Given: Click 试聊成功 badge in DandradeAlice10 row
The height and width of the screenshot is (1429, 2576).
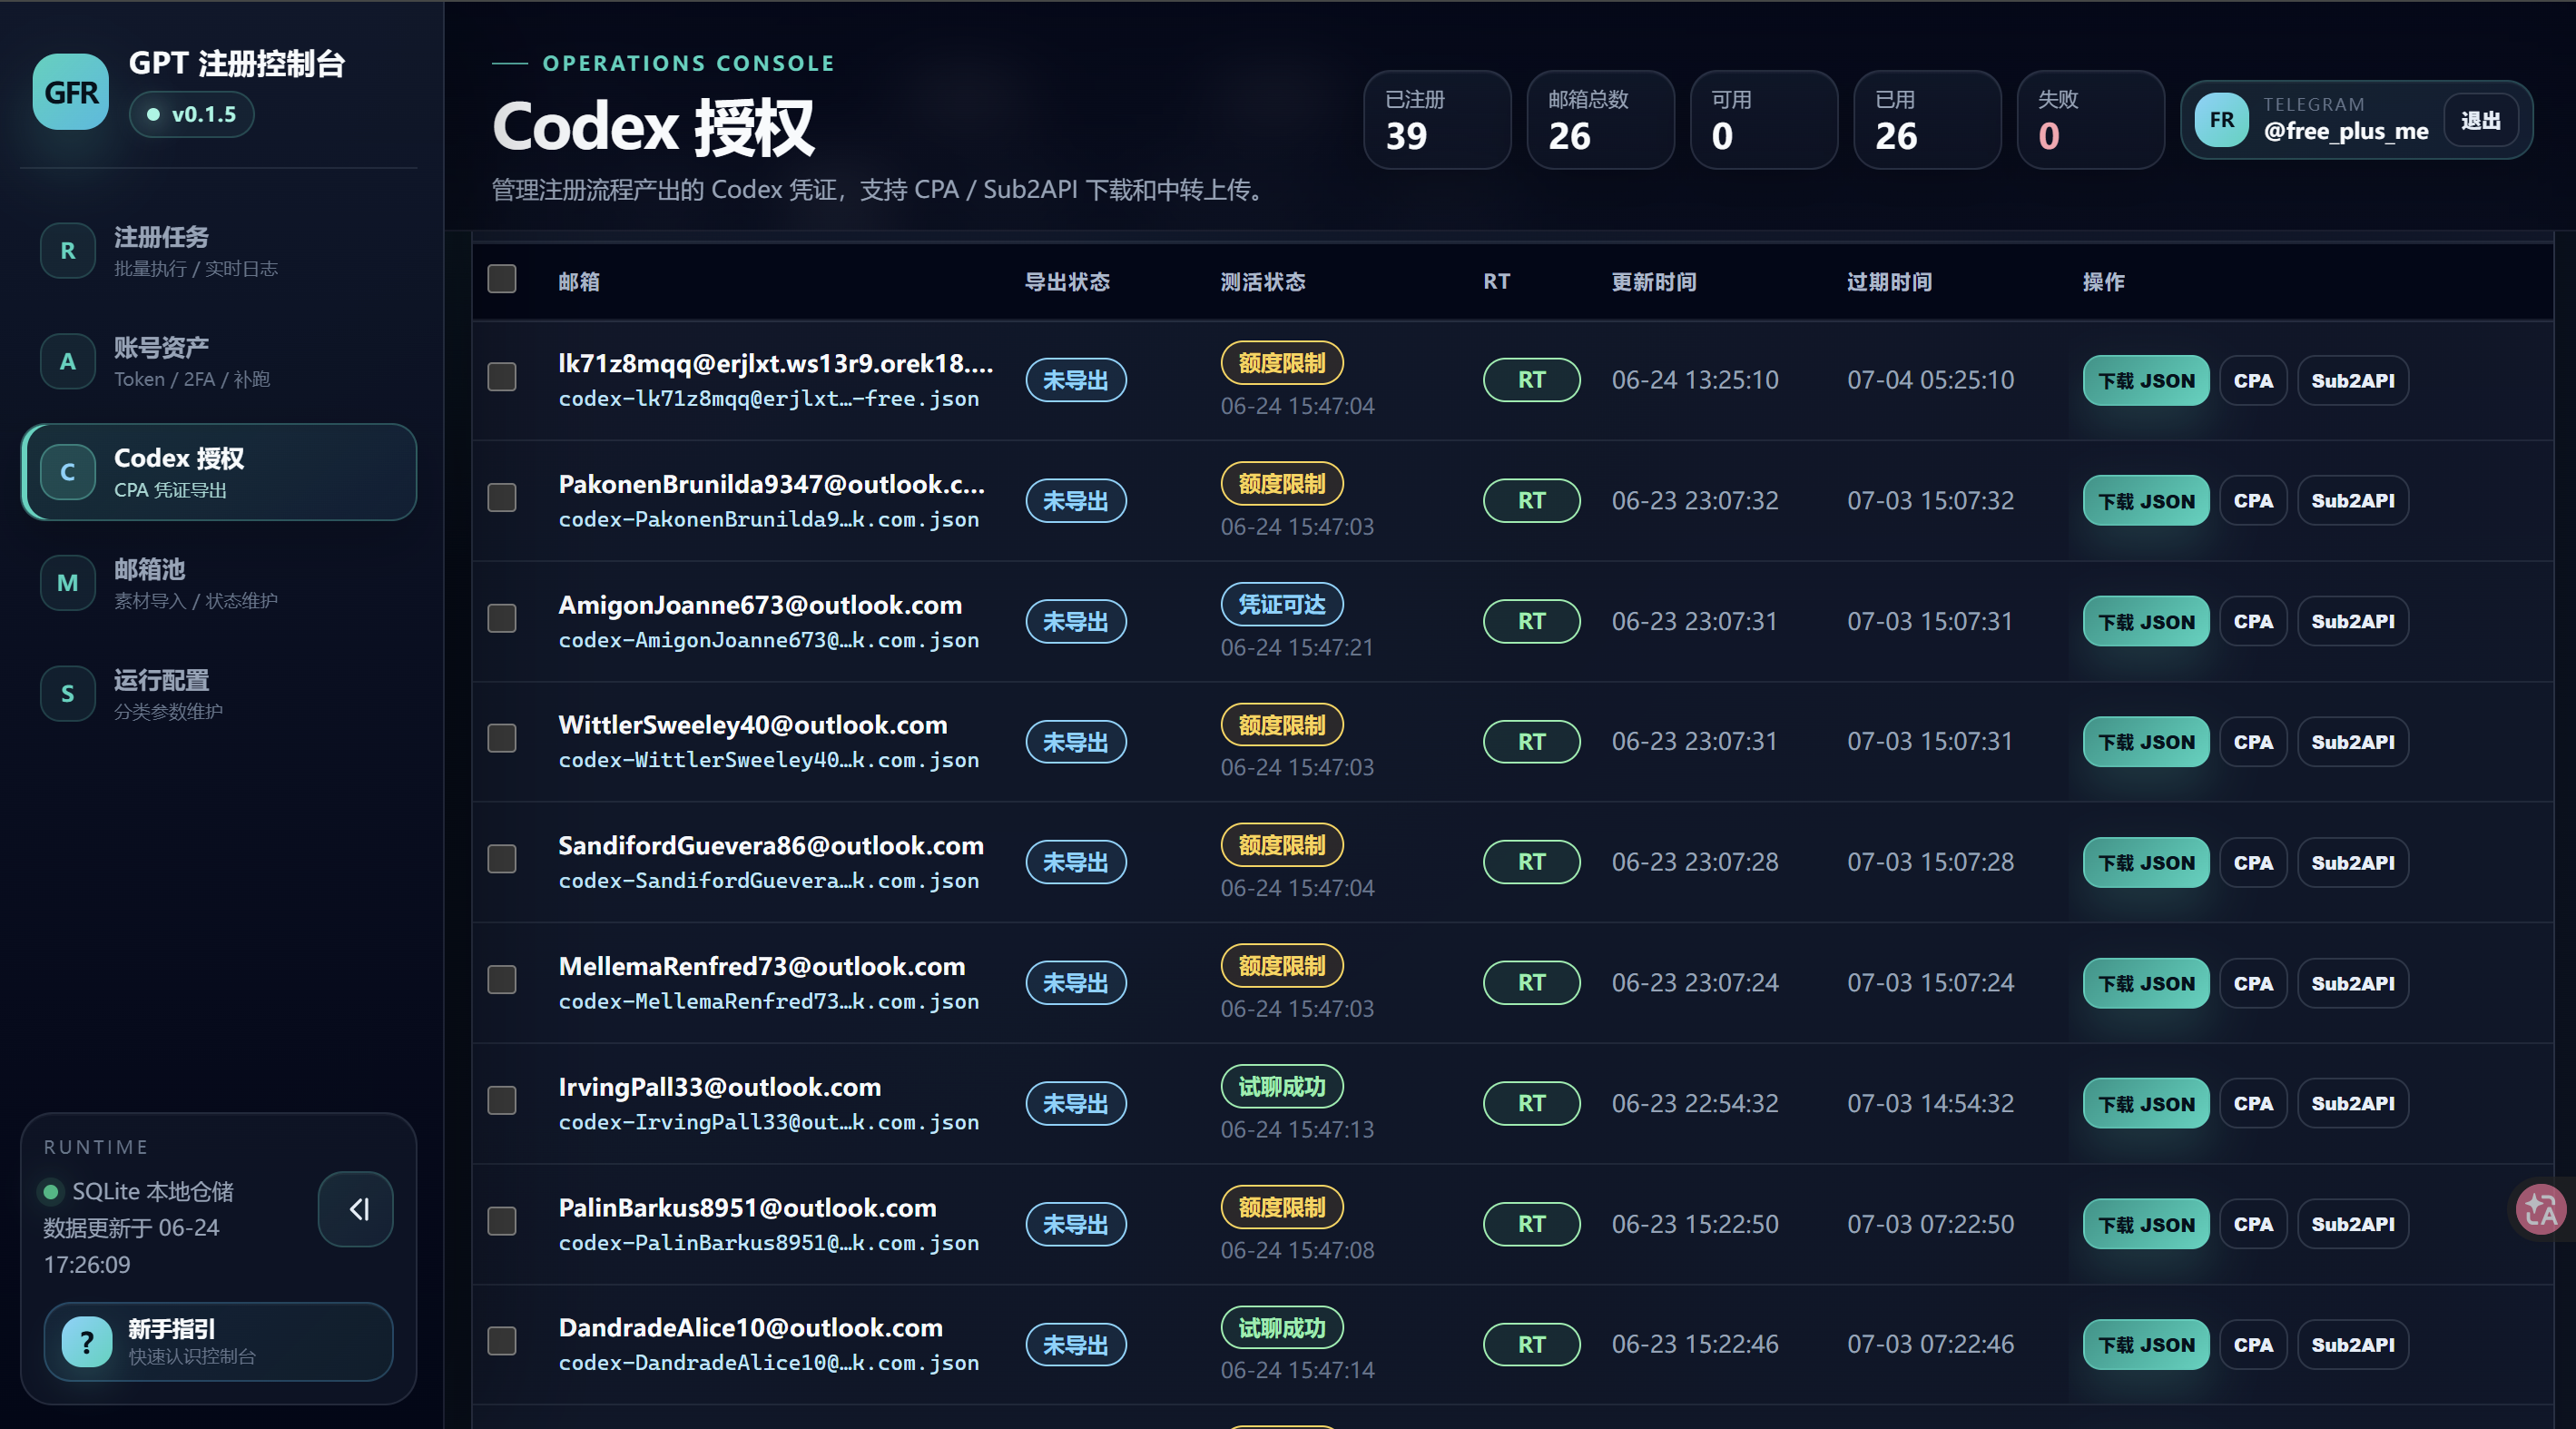Looking at the screenshot, I should click(1281, 1328).
